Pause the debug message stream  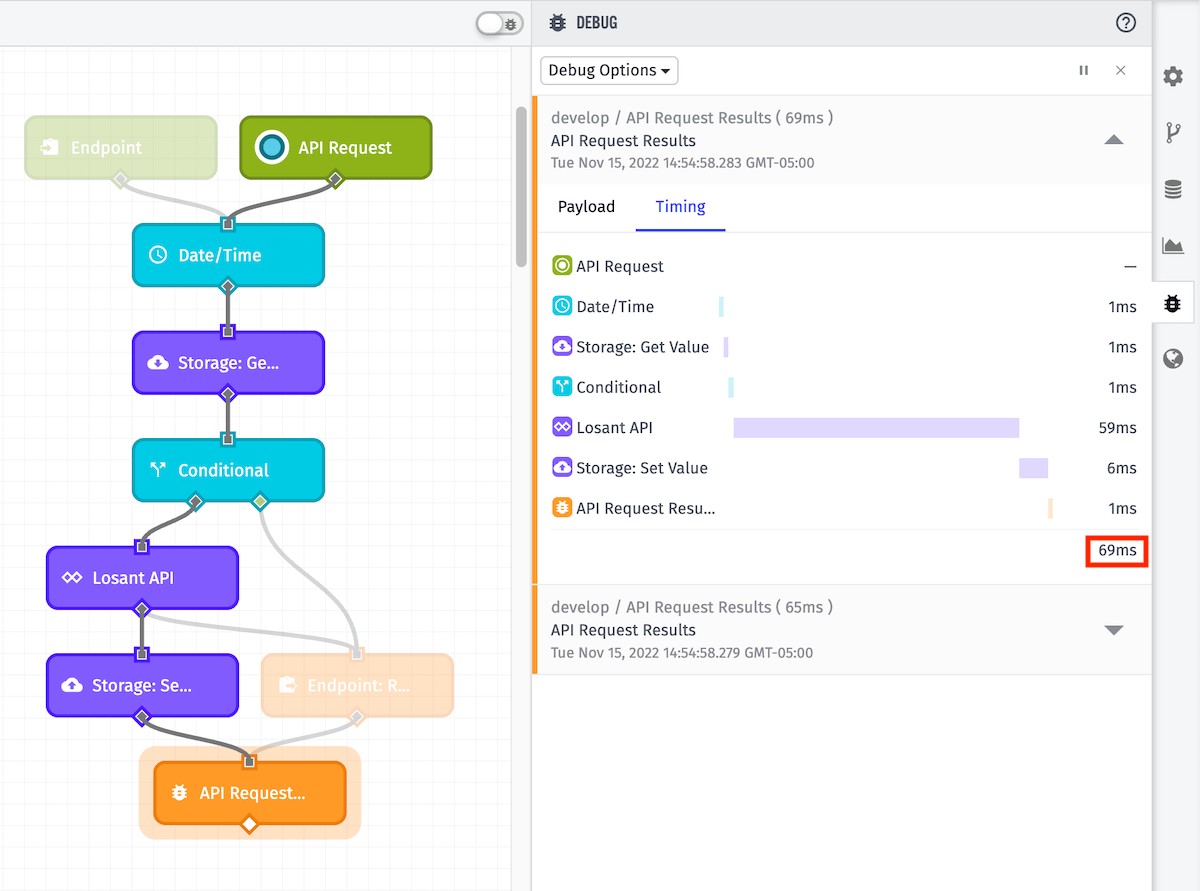click(x=1084, y=70)
